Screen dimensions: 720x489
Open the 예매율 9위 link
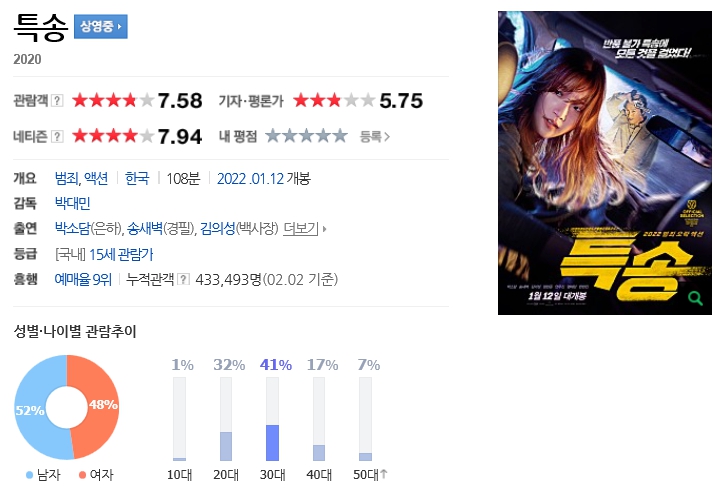pyautogui.click(x=83, y=279)
